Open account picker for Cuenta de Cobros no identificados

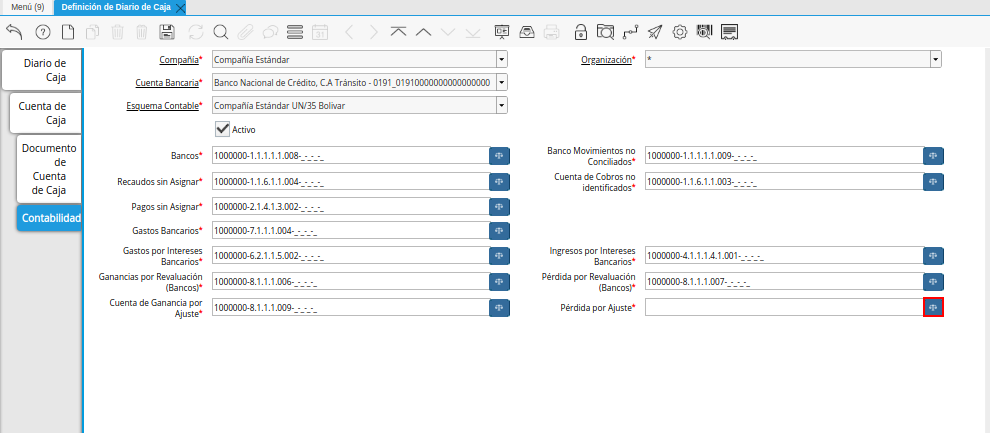point(933,181)
